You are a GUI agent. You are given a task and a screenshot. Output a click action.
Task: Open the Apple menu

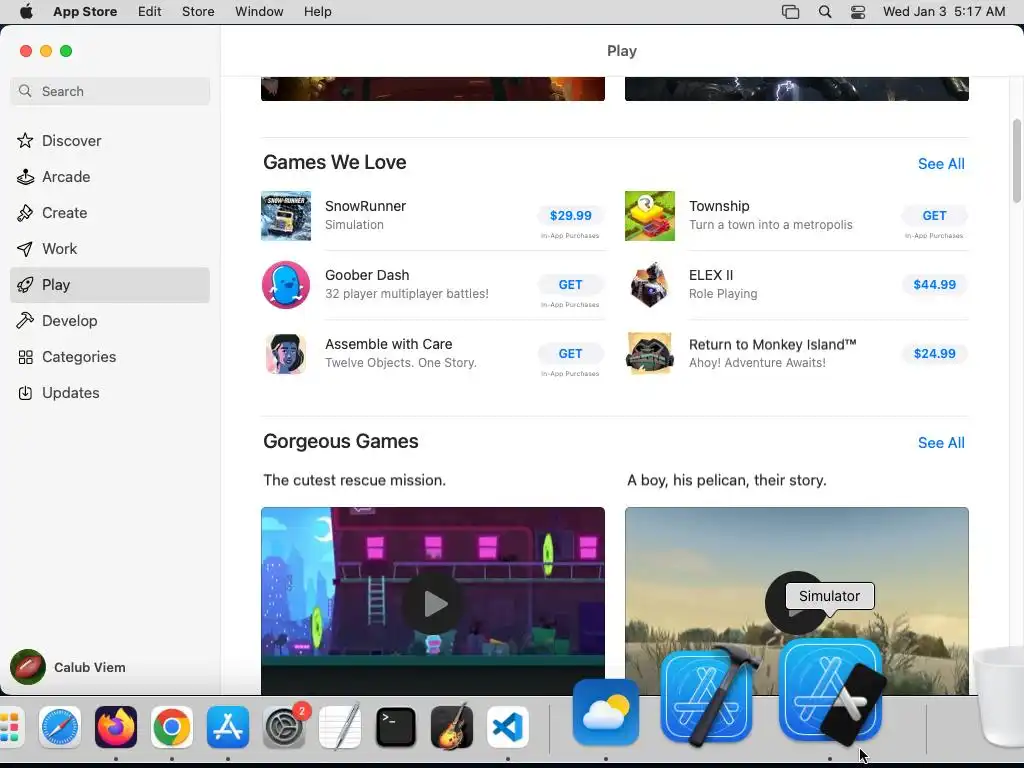pos(26,12)
